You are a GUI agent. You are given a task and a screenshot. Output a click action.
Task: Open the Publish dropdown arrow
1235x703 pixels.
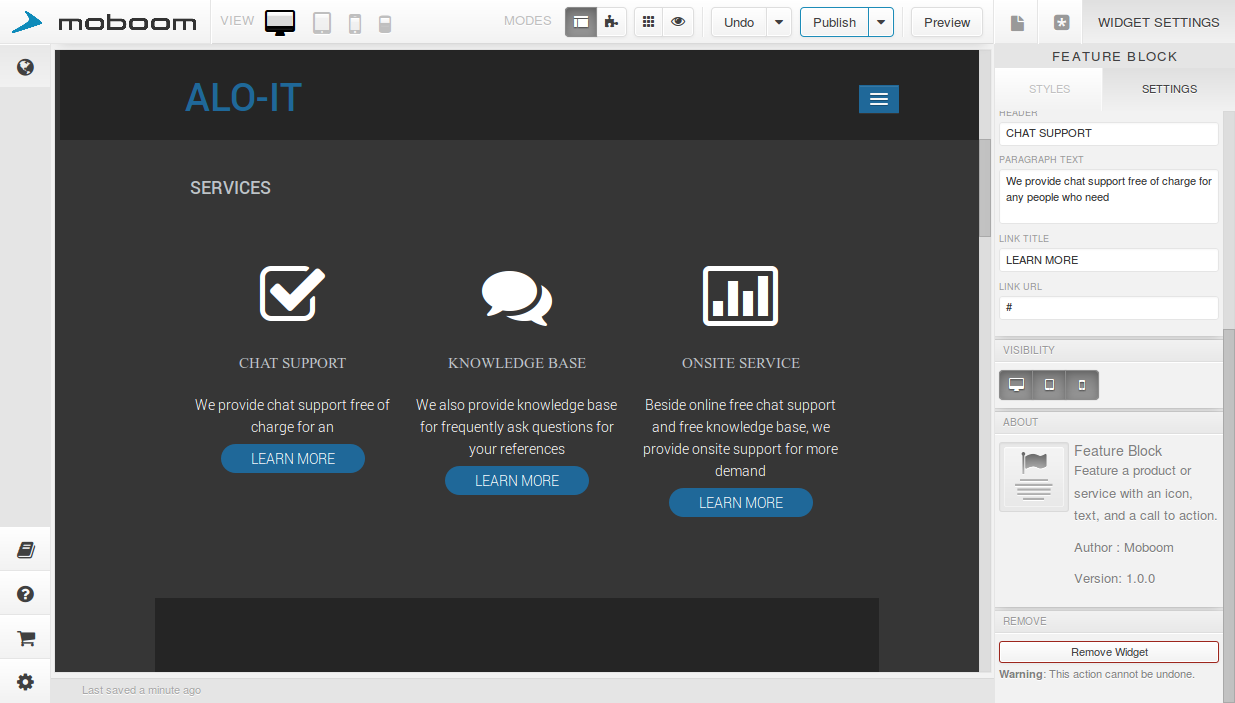point(880,22)
